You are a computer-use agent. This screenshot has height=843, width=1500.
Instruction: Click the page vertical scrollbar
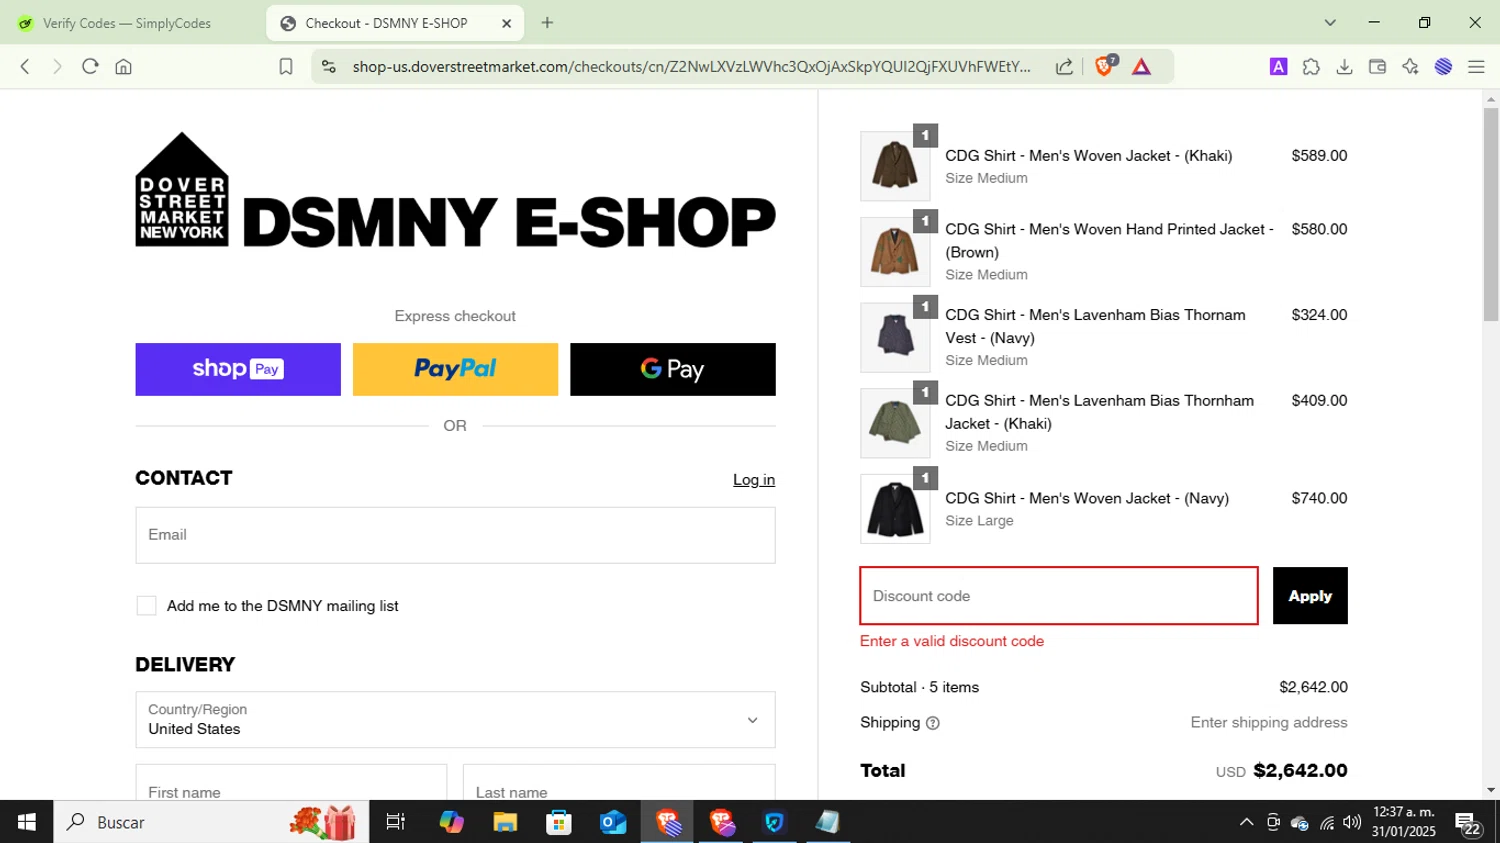(x=1491, y=214)
